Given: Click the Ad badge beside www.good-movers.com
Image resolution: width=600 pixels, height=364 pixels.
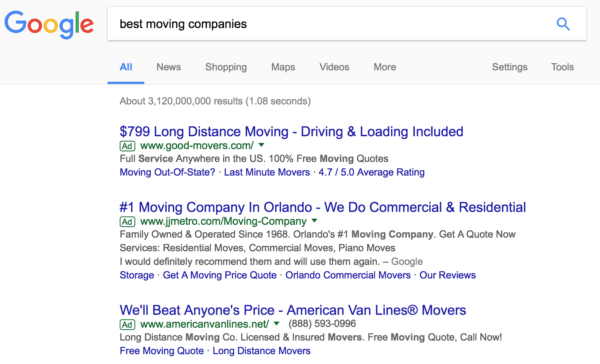Looking at the screenshot, I should [127, 146].
